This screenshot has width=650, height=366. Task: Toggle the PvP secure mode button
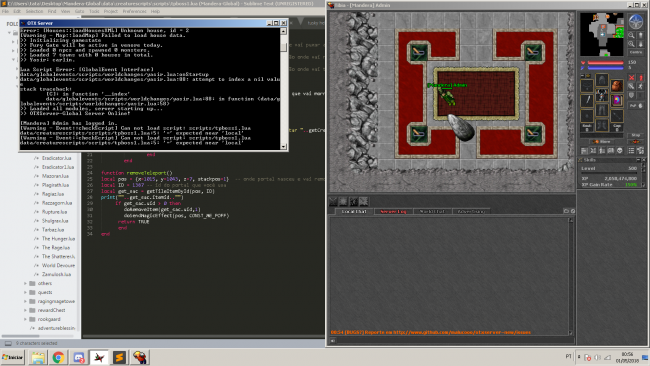click(x=636, y=106)
